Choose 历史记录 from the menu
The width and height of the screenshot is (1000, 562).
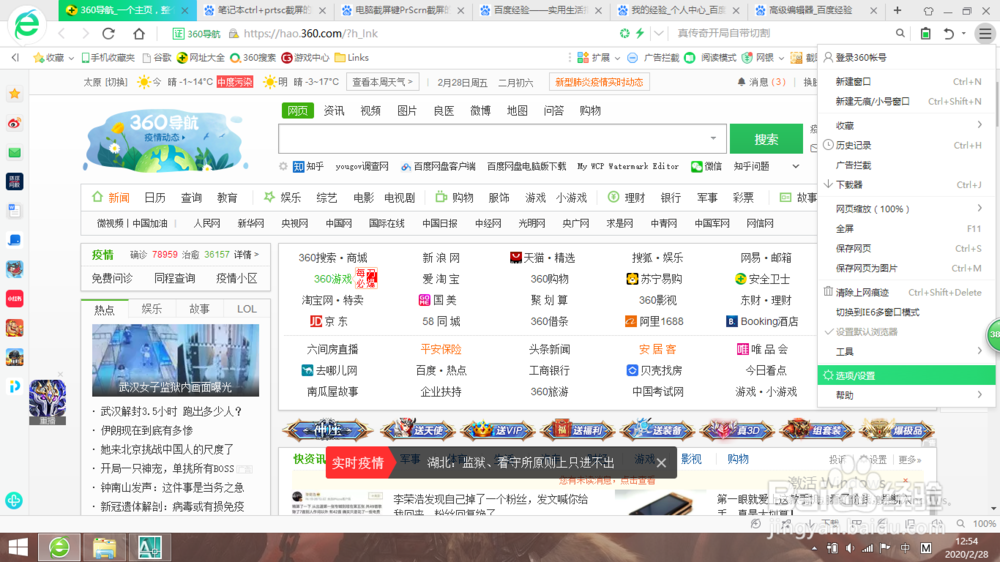pos(906,145)
